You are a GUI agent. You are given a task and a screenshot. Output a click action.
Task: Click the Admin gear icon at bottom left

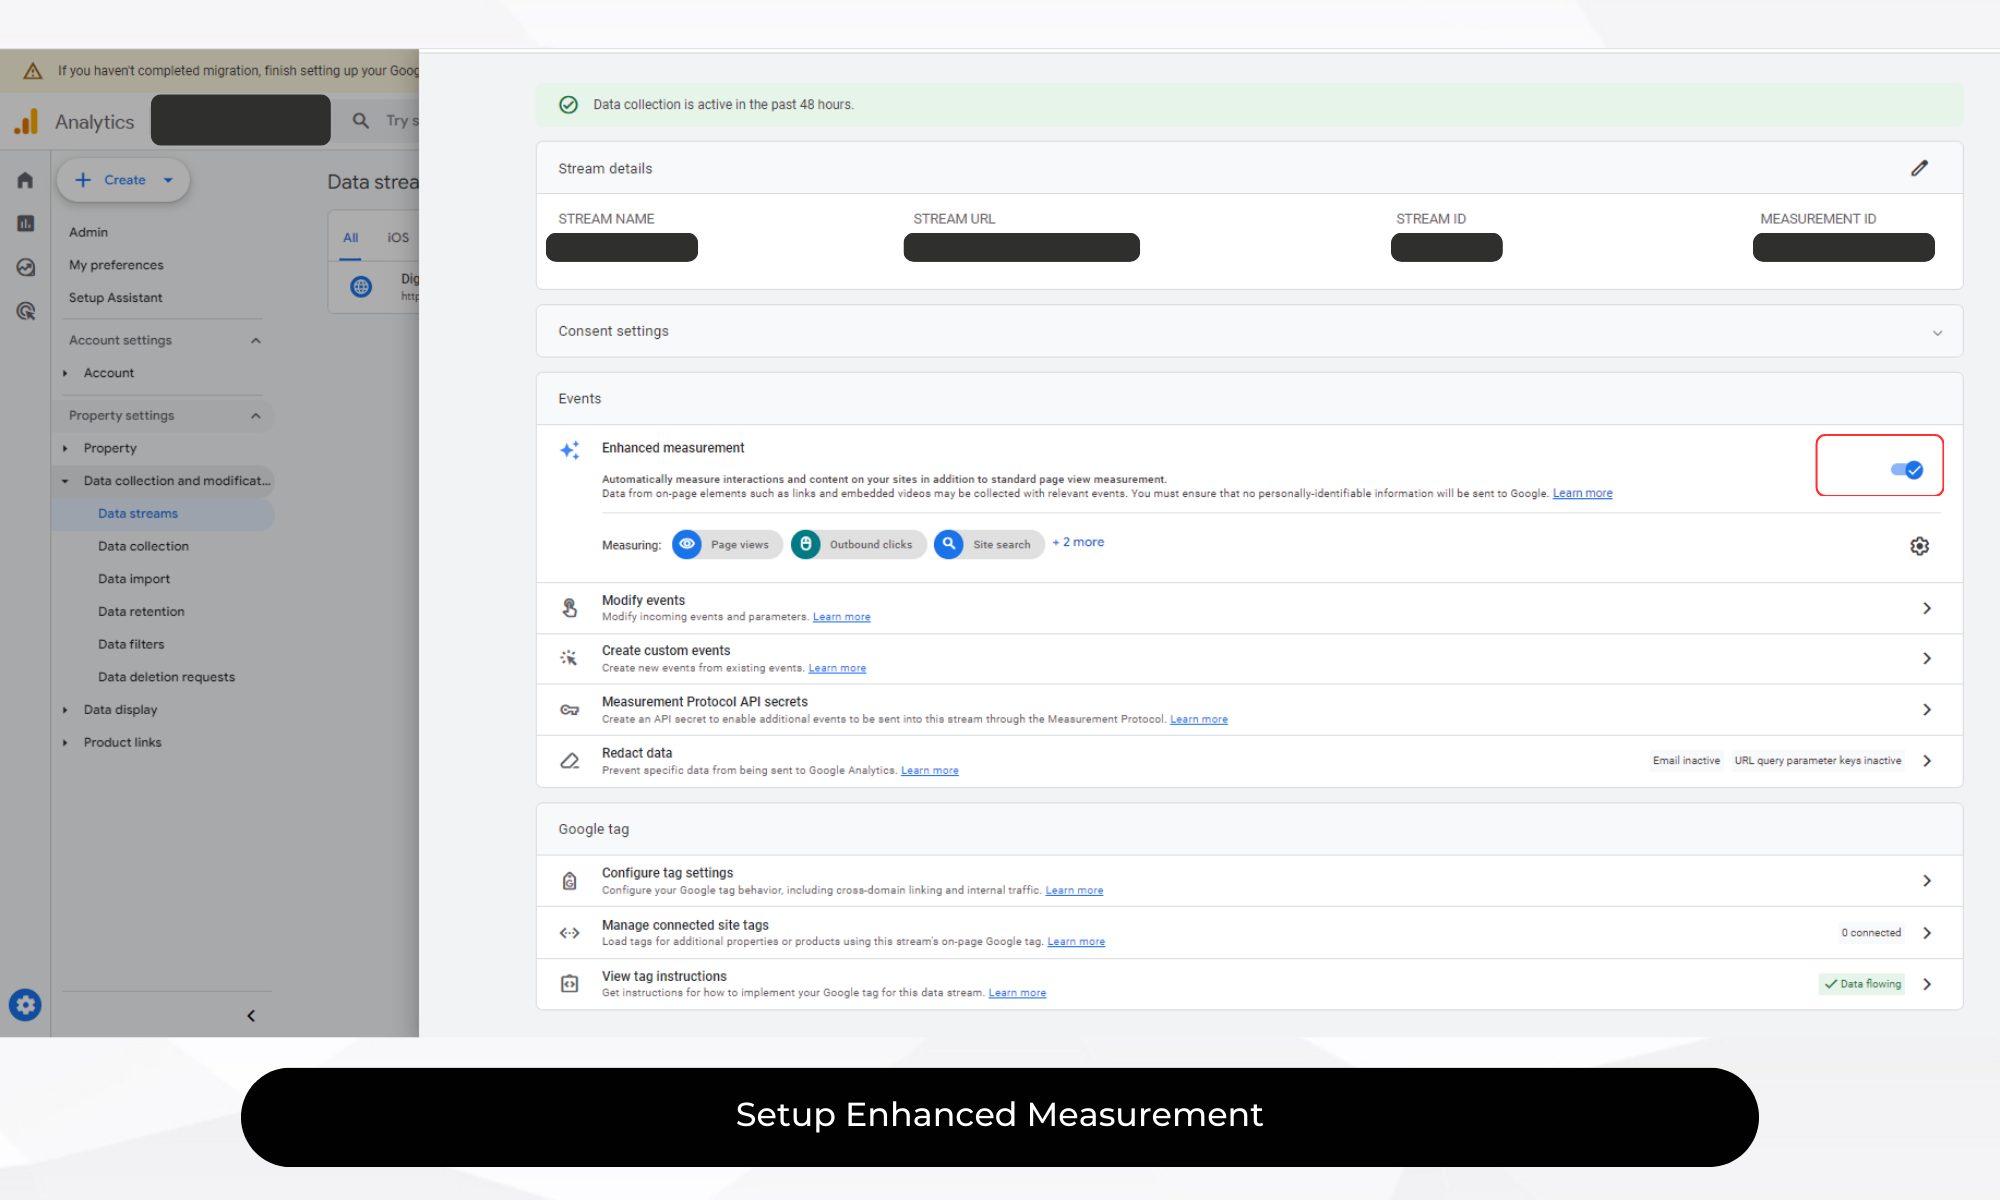pyautogui.click(x=25, y=1004)
